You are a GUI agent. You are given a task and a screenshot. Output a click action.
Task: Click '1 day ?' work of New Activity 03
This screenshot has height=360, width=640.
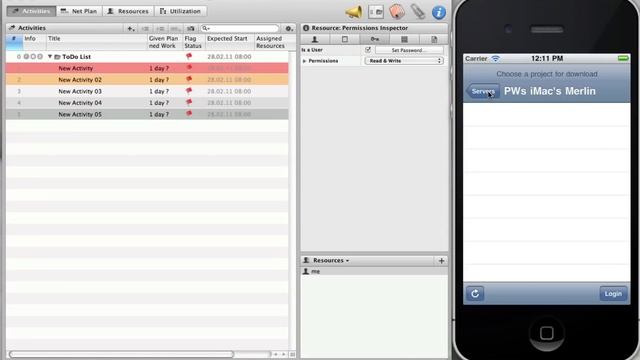pyautogui.click(x=159, y=91)
